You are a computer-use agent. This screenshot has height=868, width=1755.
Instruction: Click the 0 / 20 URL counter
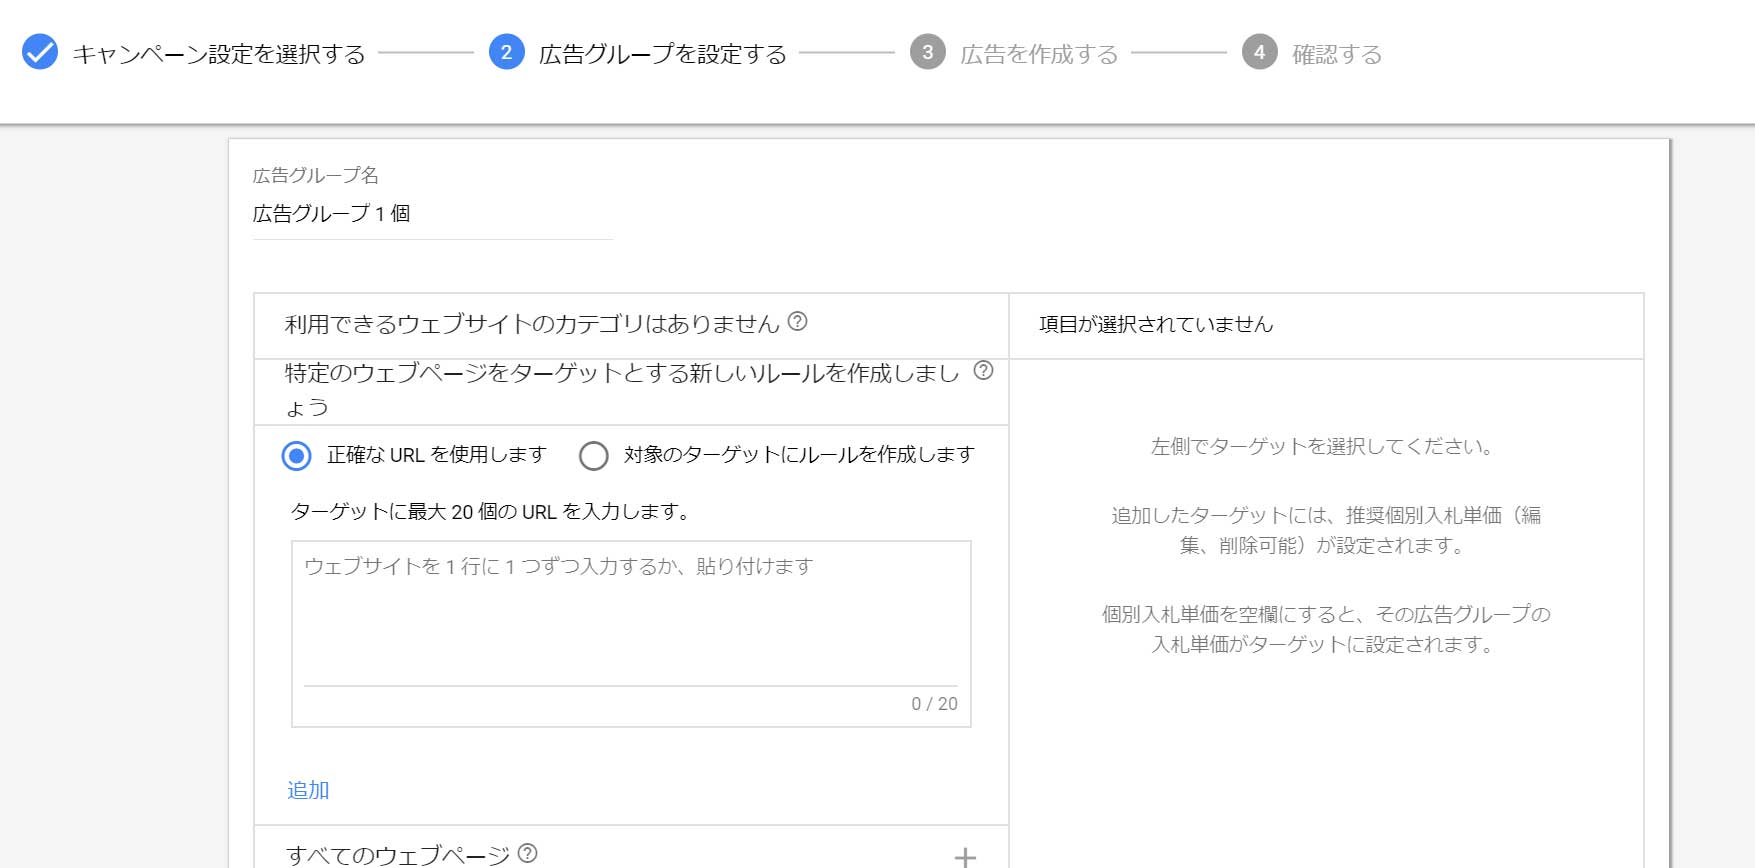click(934, 704)
